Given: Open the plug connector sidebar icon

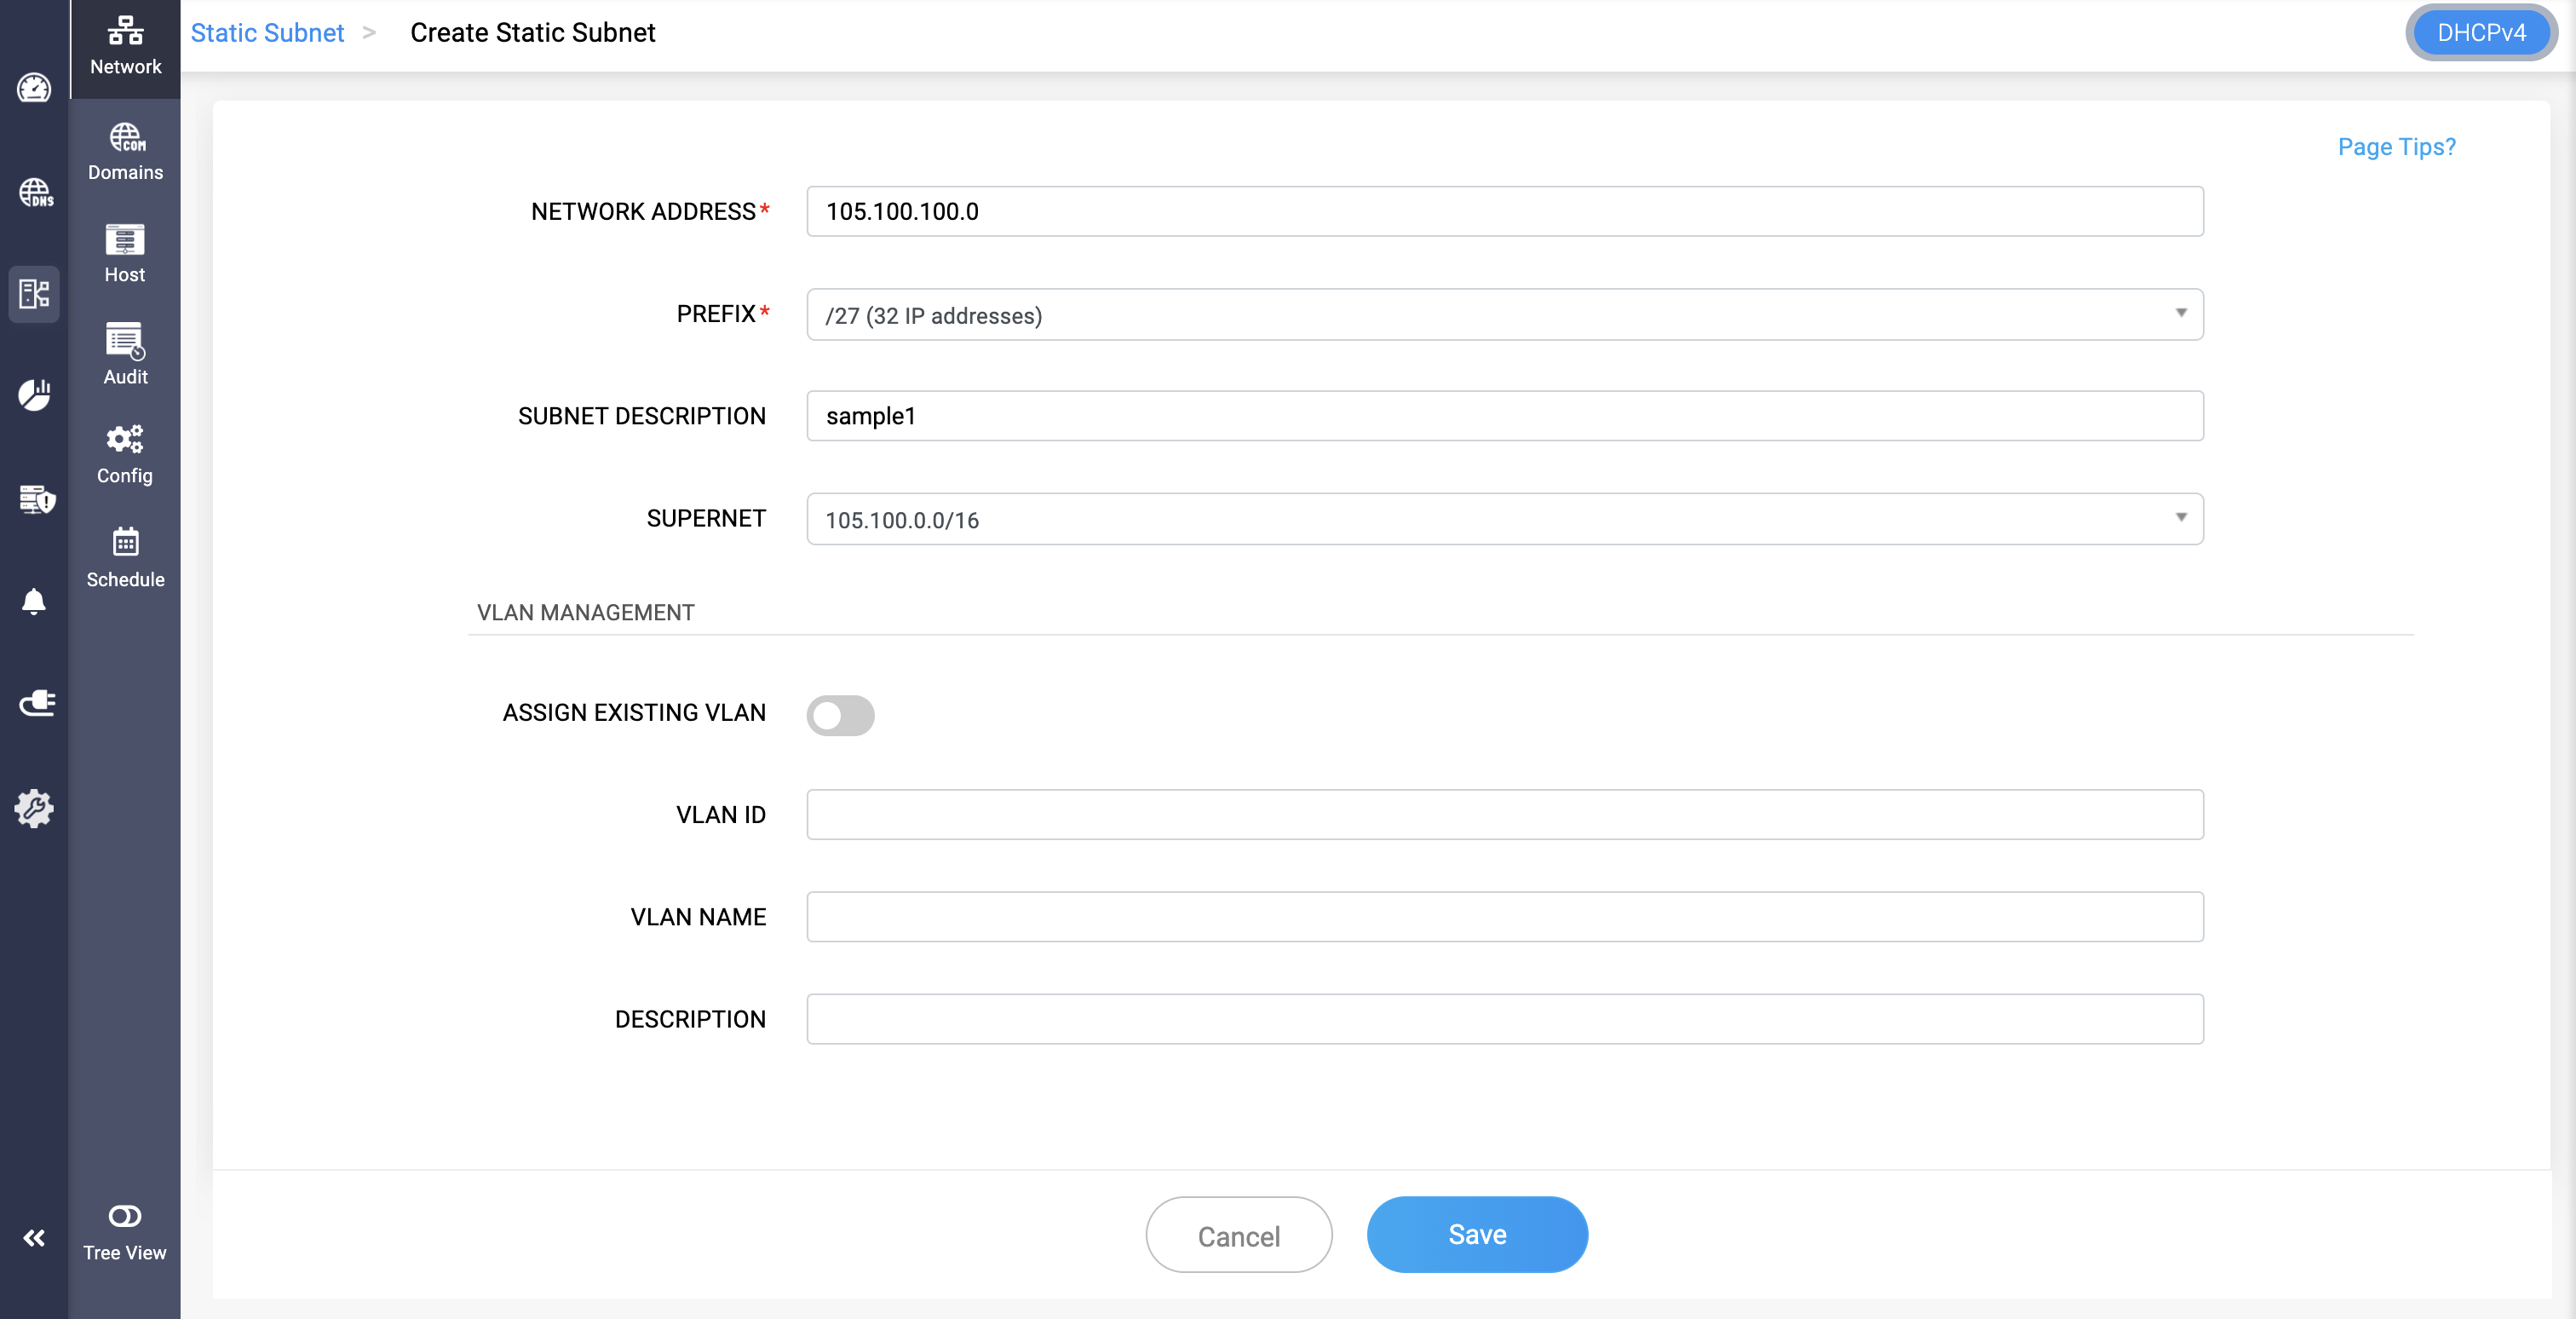Looking at the screenshot, I should (x=36, y=703).
